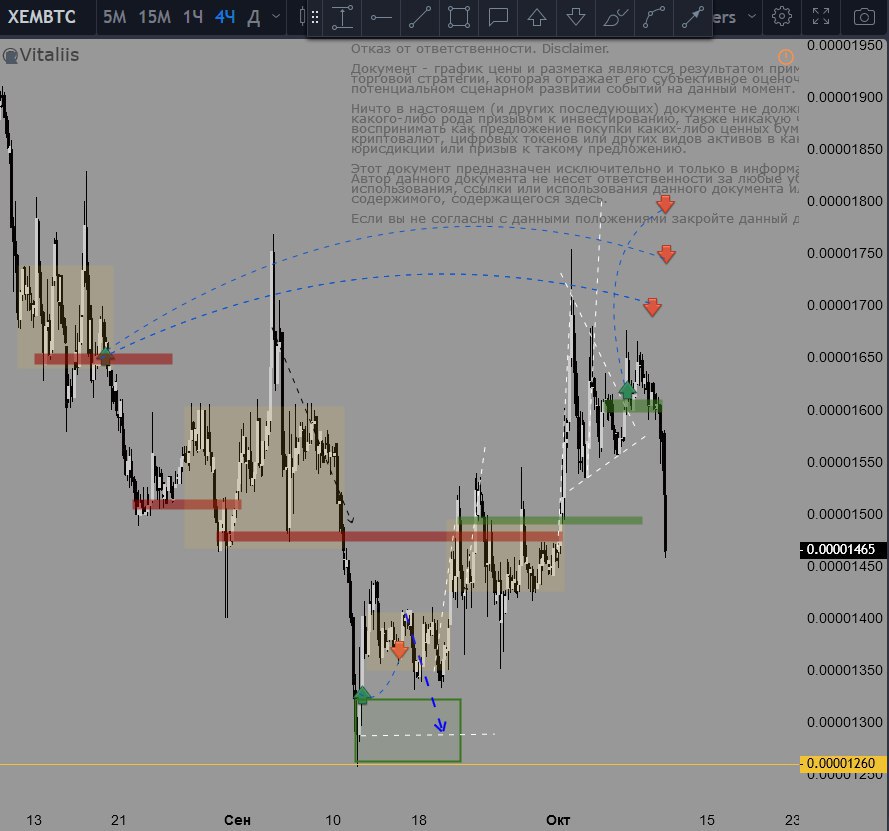889x831 pixels.
Task: Click the 0.00001600 price axis value
Action: click(845, 410)
